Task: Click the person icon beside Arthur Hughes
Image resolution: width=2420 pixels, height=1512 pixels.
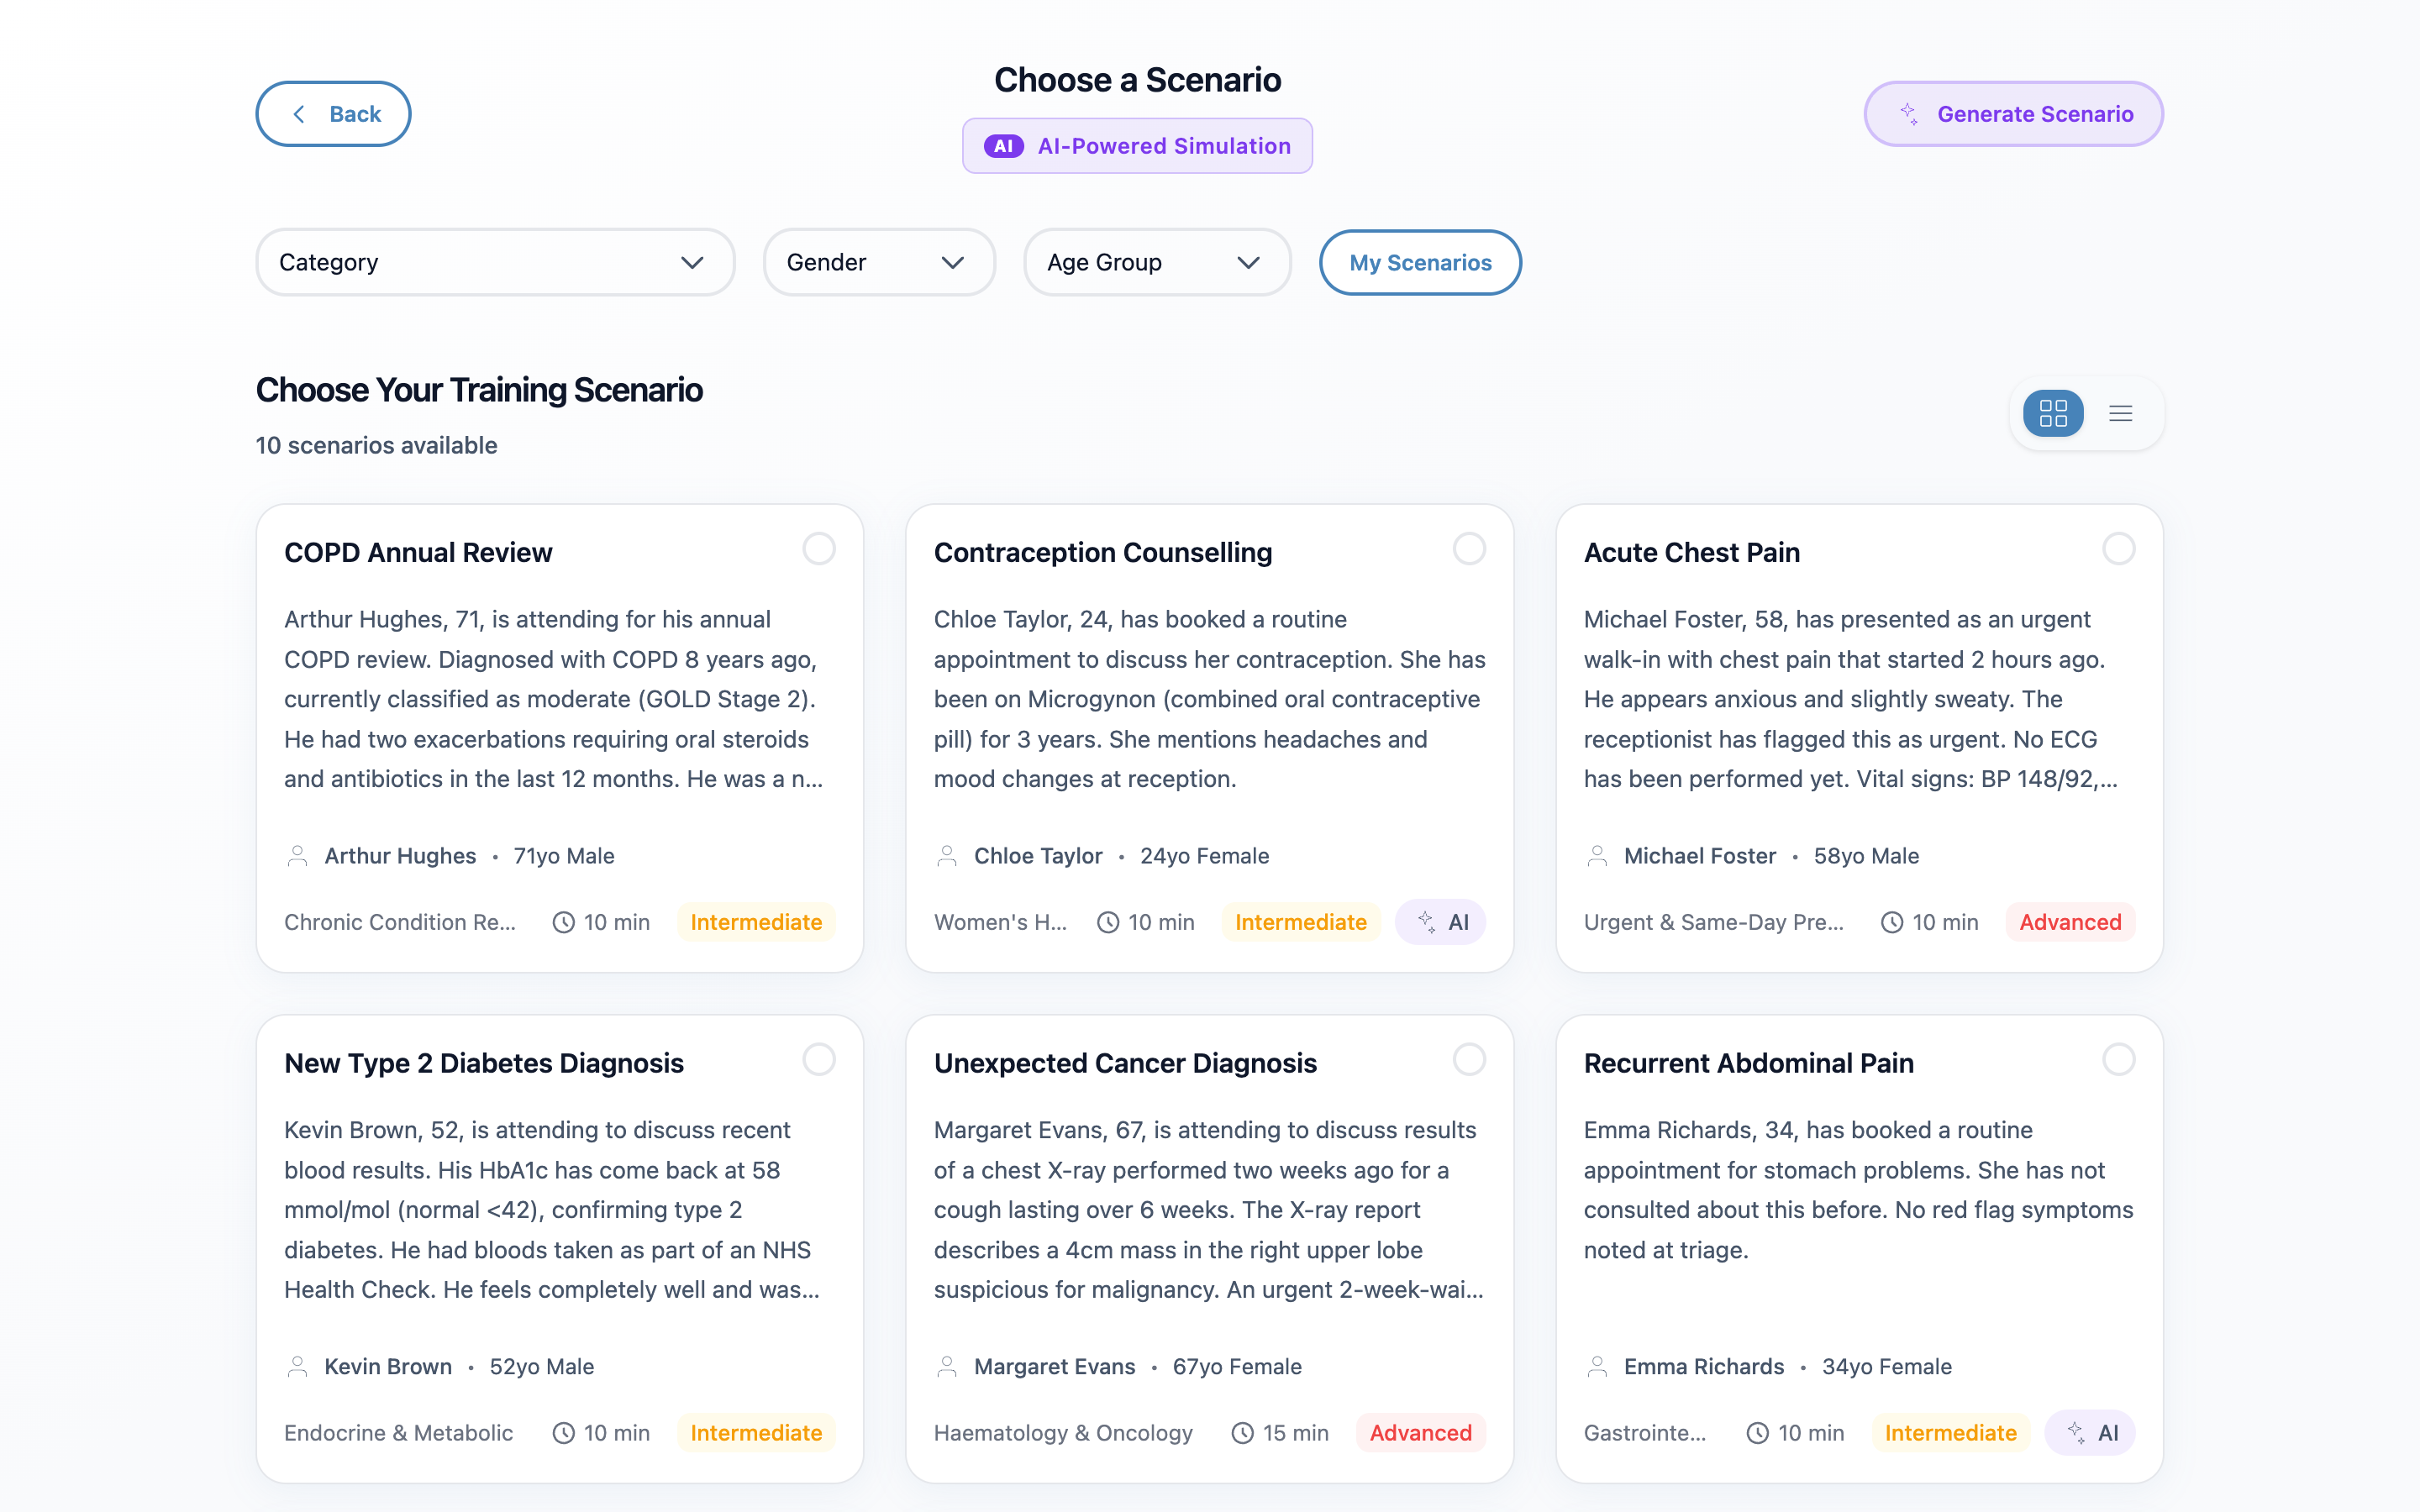Action: [x=297, y=856]
